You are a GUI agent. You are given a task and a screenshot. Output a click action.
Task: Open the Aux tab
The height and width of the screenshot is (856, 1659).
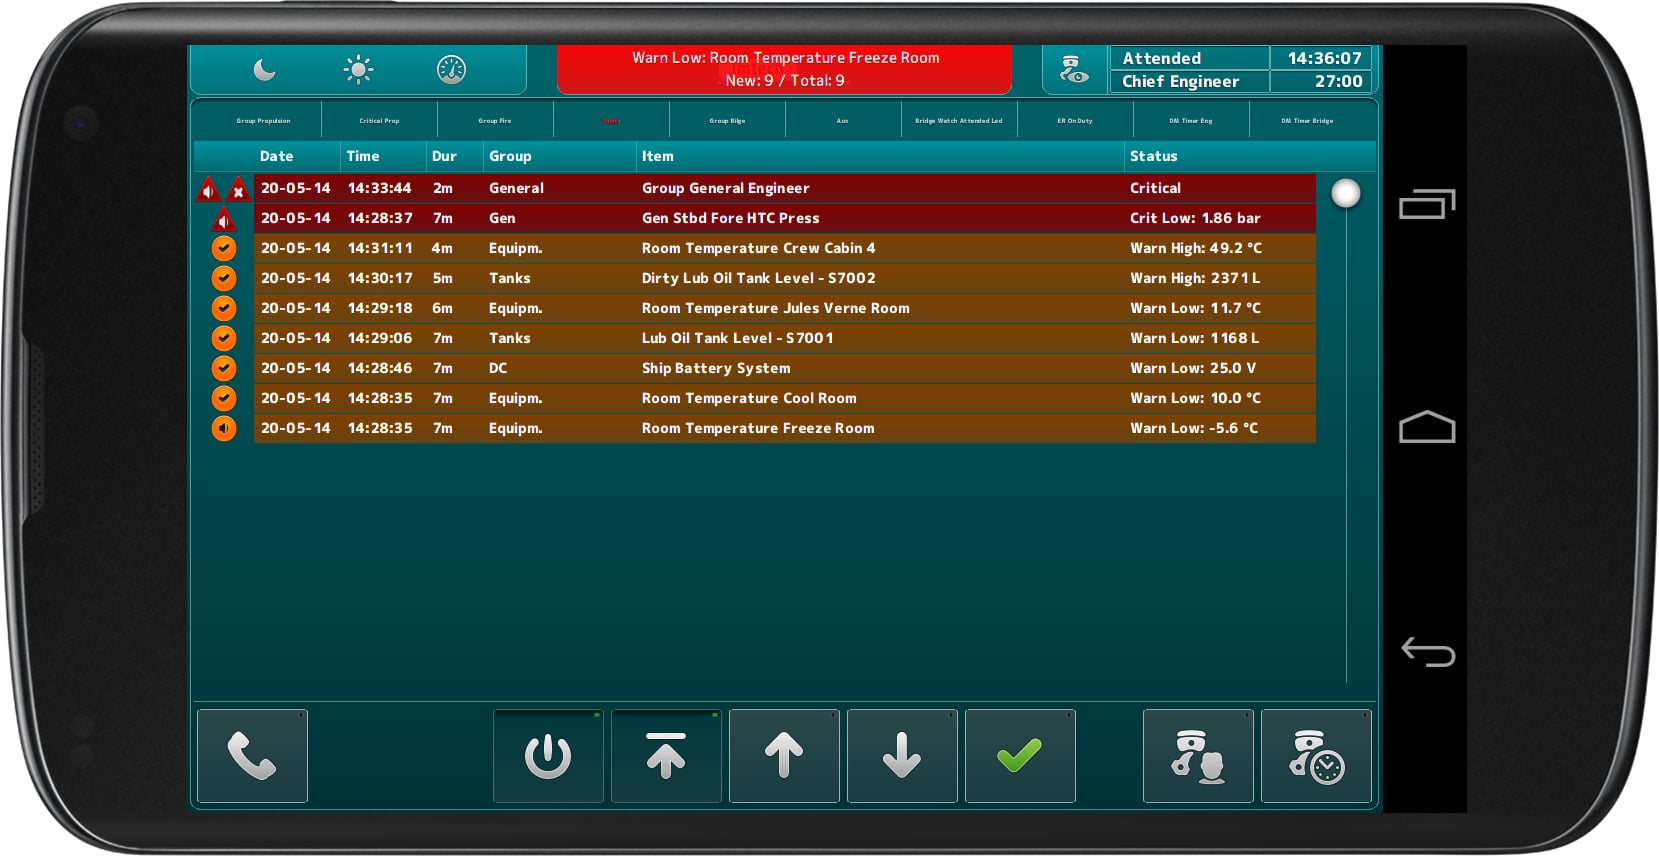point(843,120)
